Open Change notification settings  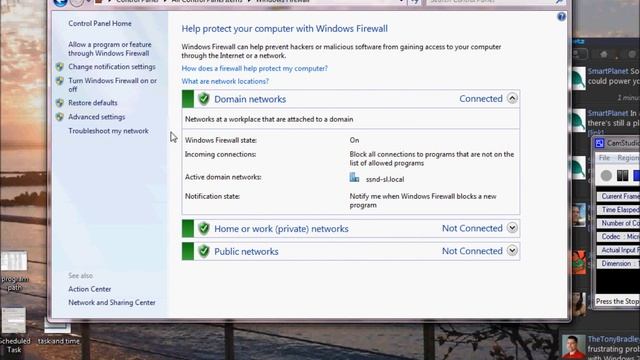pyautogui.click(x=111, y=67)
